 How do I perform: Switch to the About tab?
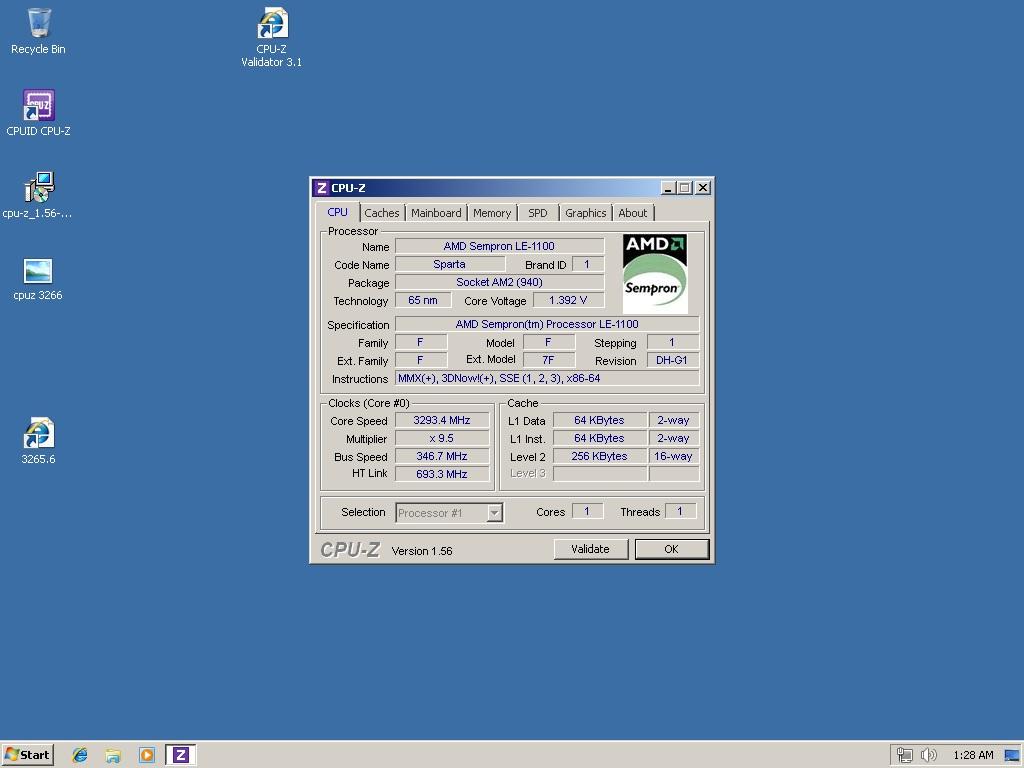tap(632, 213)
